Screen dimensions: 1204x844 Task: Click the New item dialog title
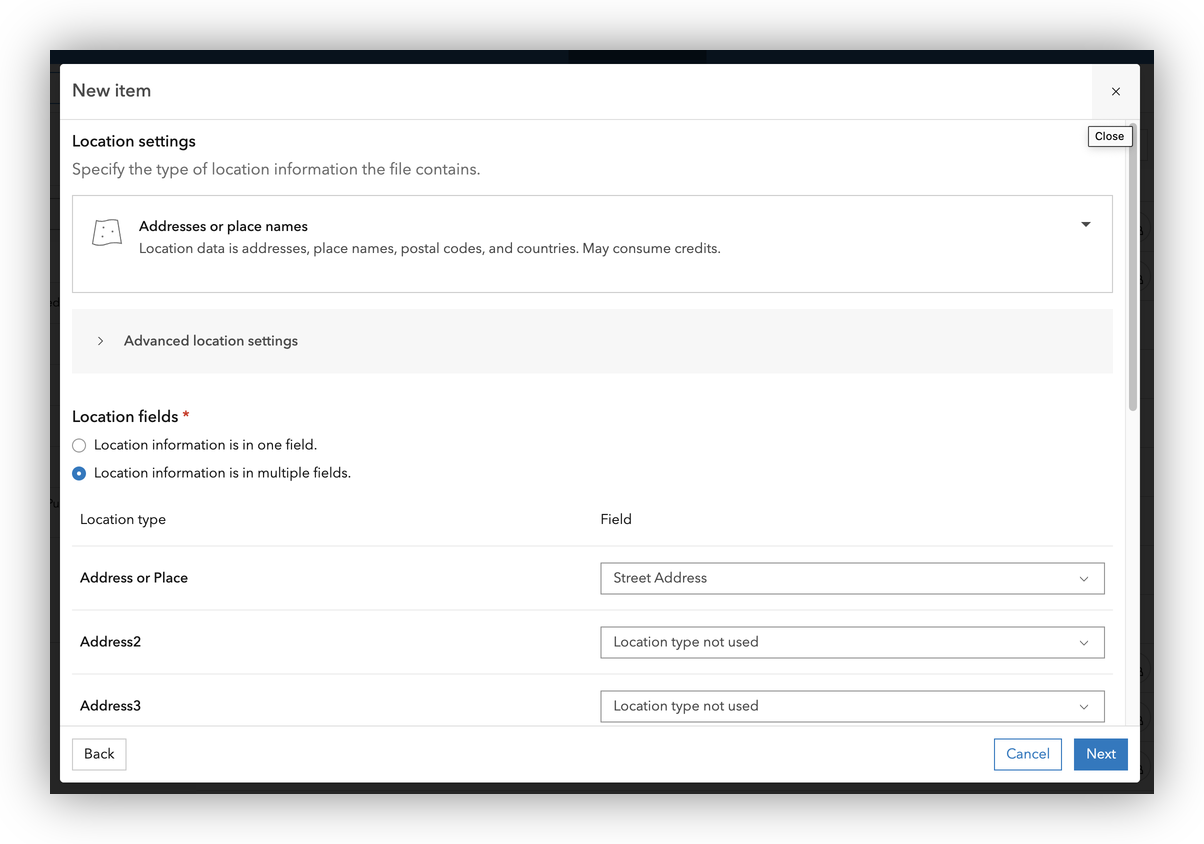point(112,91)
